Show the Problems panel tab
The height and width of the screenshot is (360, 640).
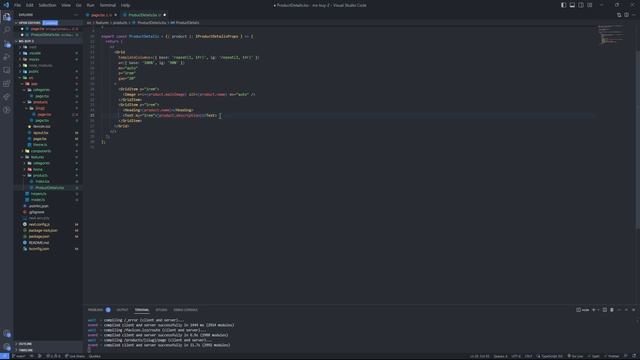(99, 310)
